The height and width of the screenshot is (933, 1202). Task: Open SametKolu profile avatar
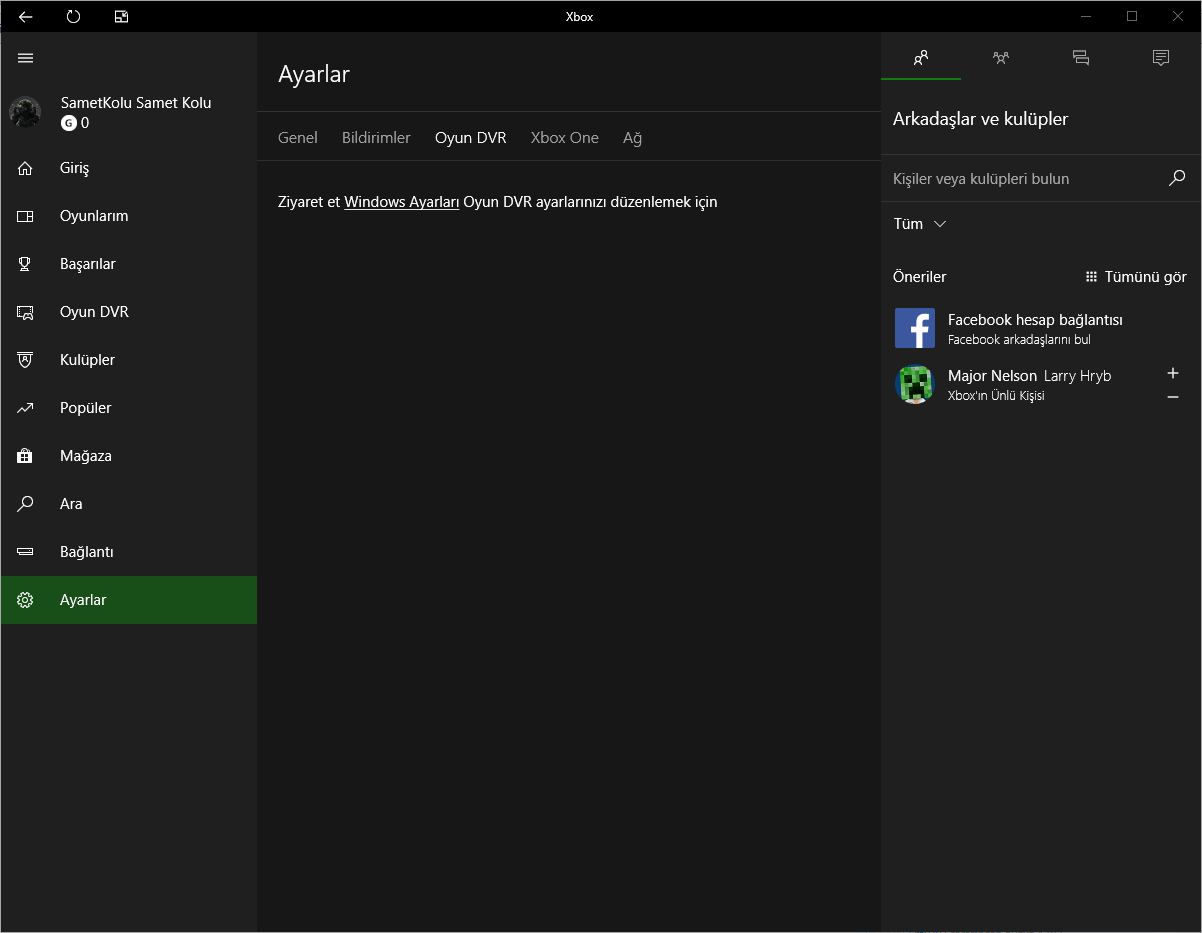coord(25,112)
